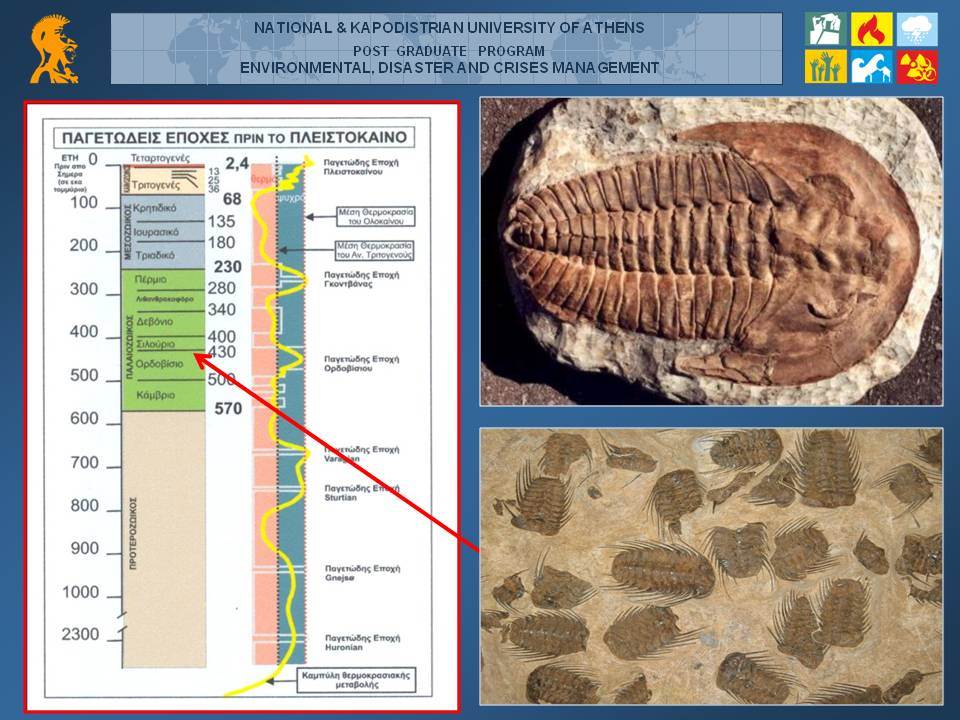The width and height of the screenshot is (960, 720).
Task: Click the 340 boundary value
Action: pos(221,309)
